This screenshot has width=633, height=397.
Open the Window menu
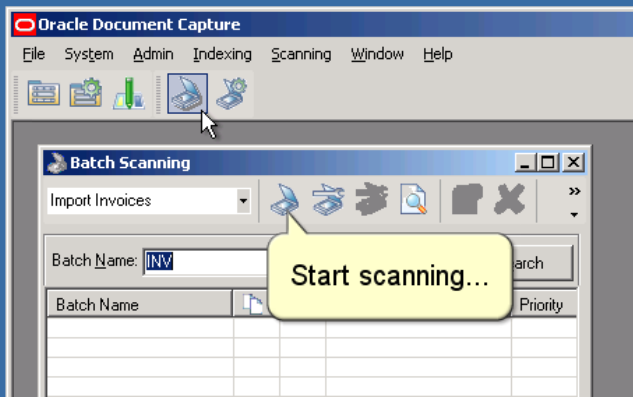377,54
